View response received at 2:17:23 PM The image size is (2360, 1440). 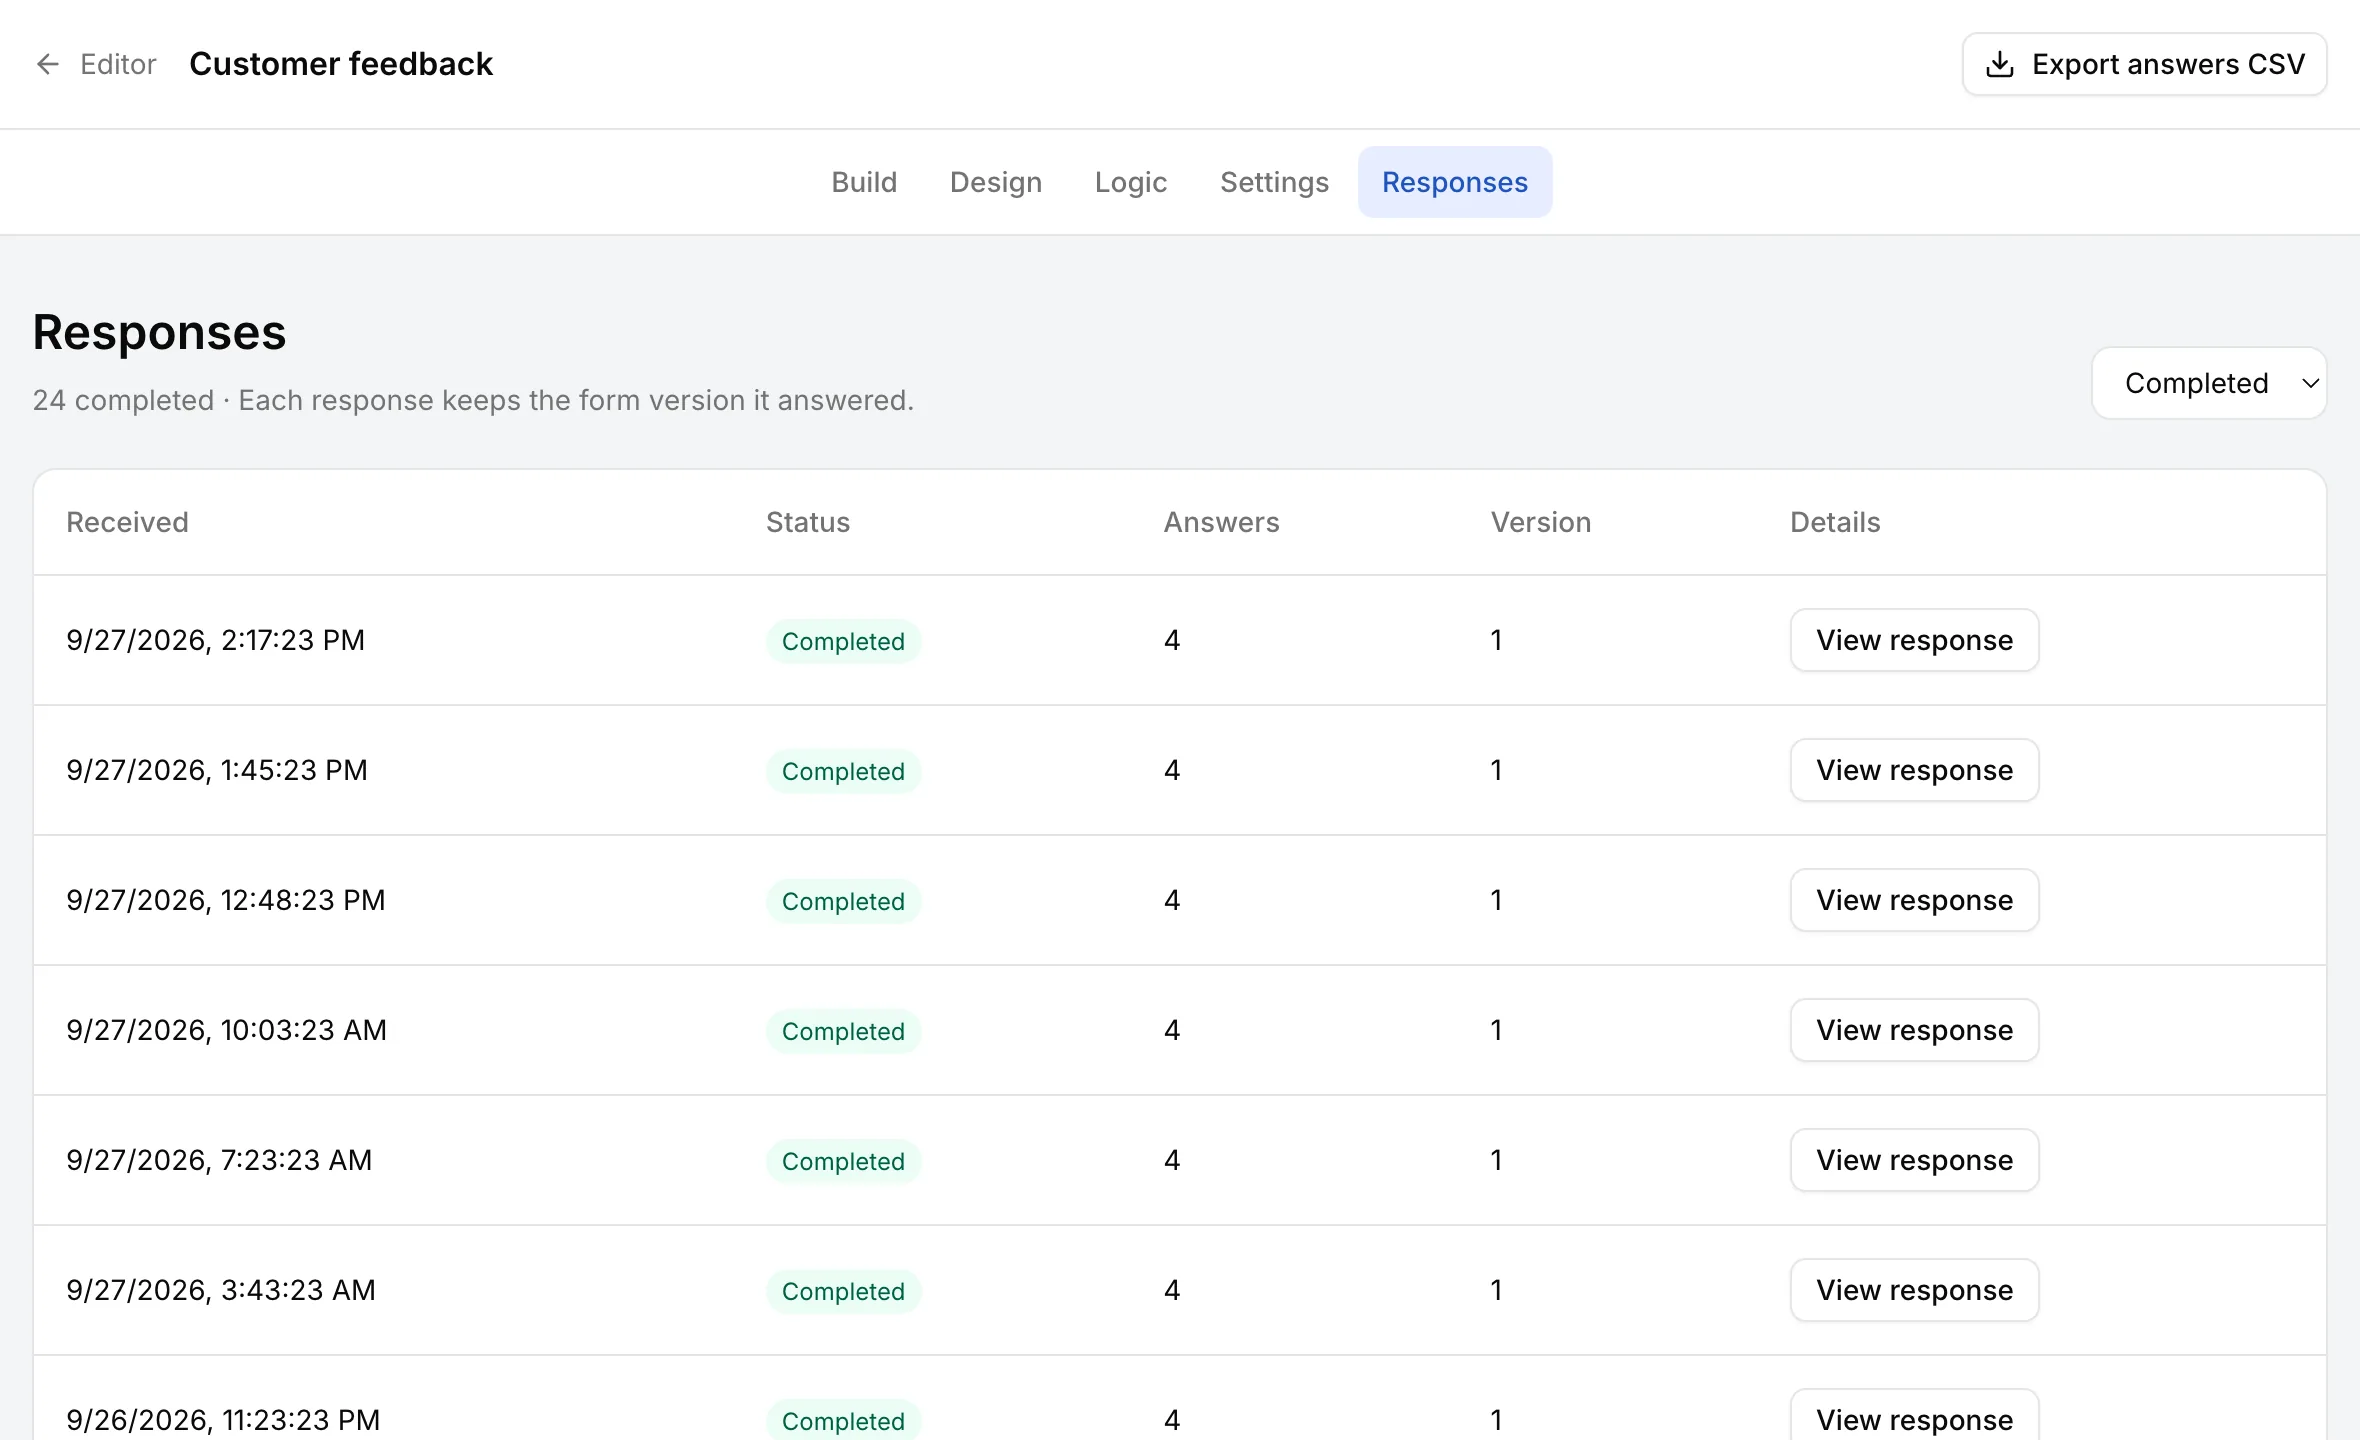click(x=1914, y=640)
